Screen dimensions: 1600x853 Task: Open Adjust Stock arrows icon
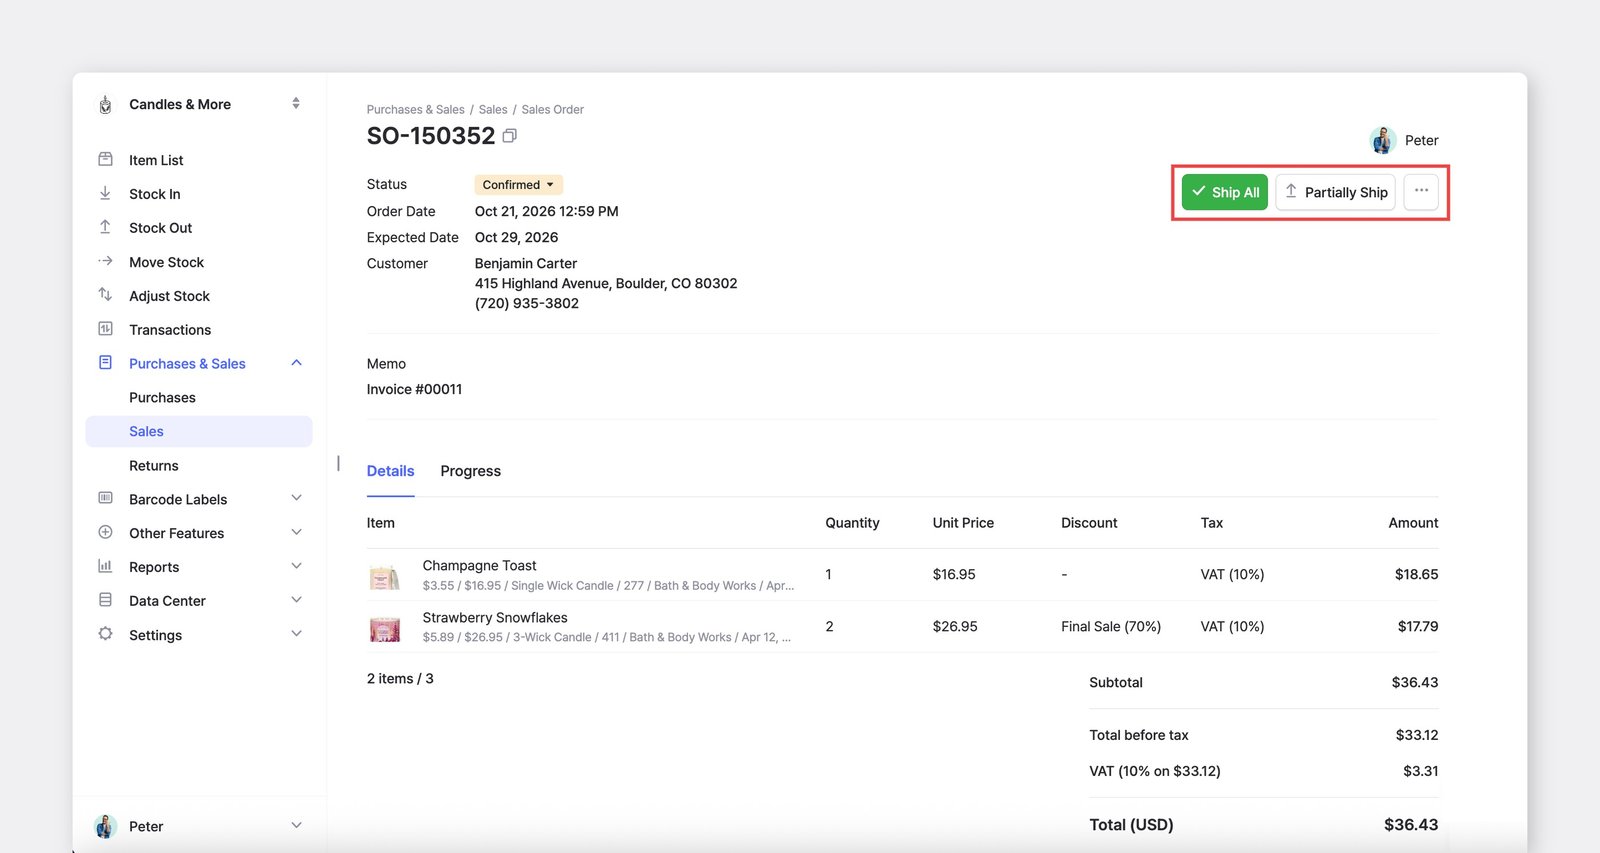[x=105, y=295]
